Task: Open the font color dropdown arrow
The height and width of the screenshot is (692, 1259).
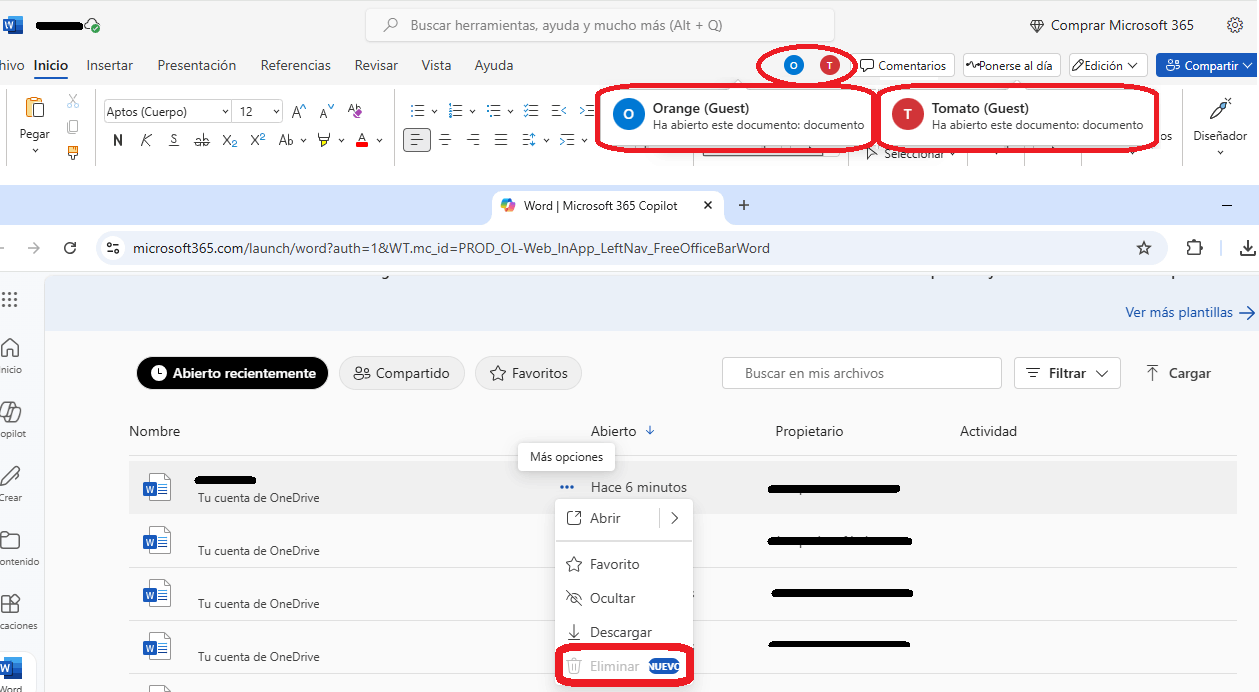Action: pos(380,141)
